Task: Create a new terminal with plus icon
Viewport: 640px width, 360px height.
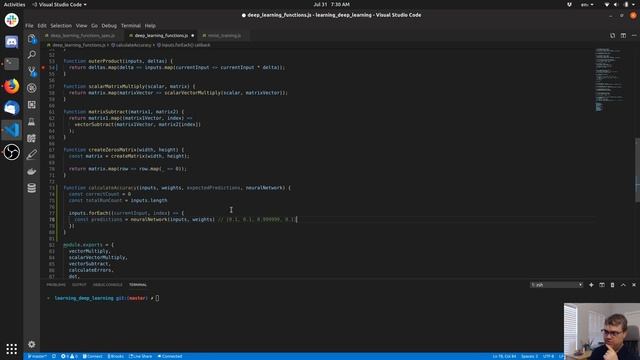Action: tap(591, 285)
